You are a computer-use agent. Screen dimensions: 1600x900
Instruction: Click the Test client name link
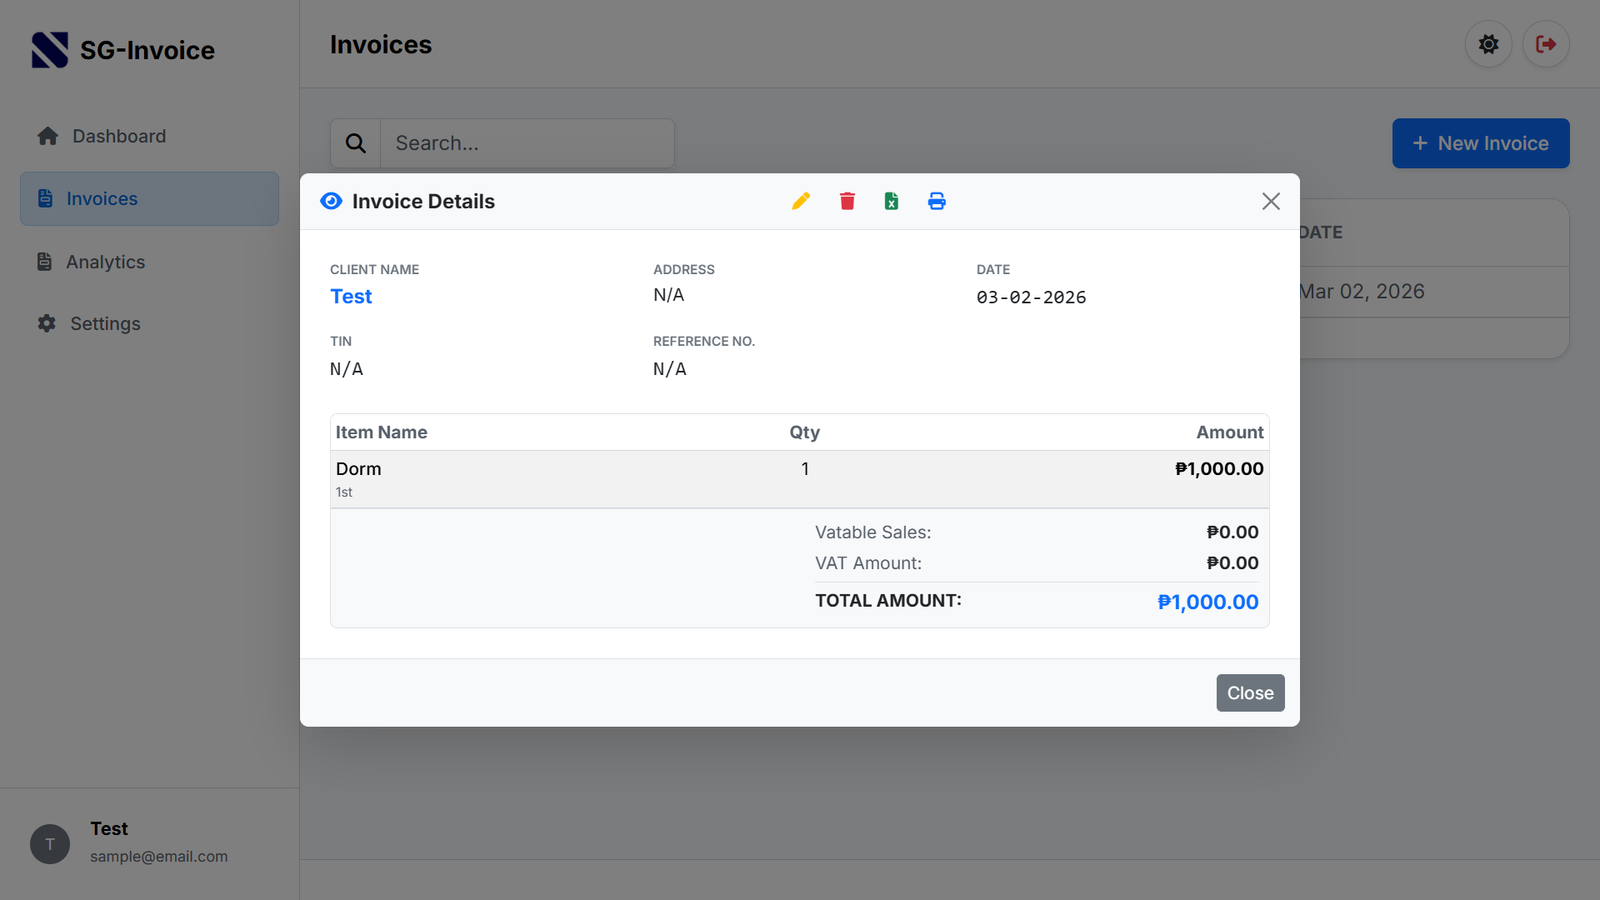click(351, 296)
